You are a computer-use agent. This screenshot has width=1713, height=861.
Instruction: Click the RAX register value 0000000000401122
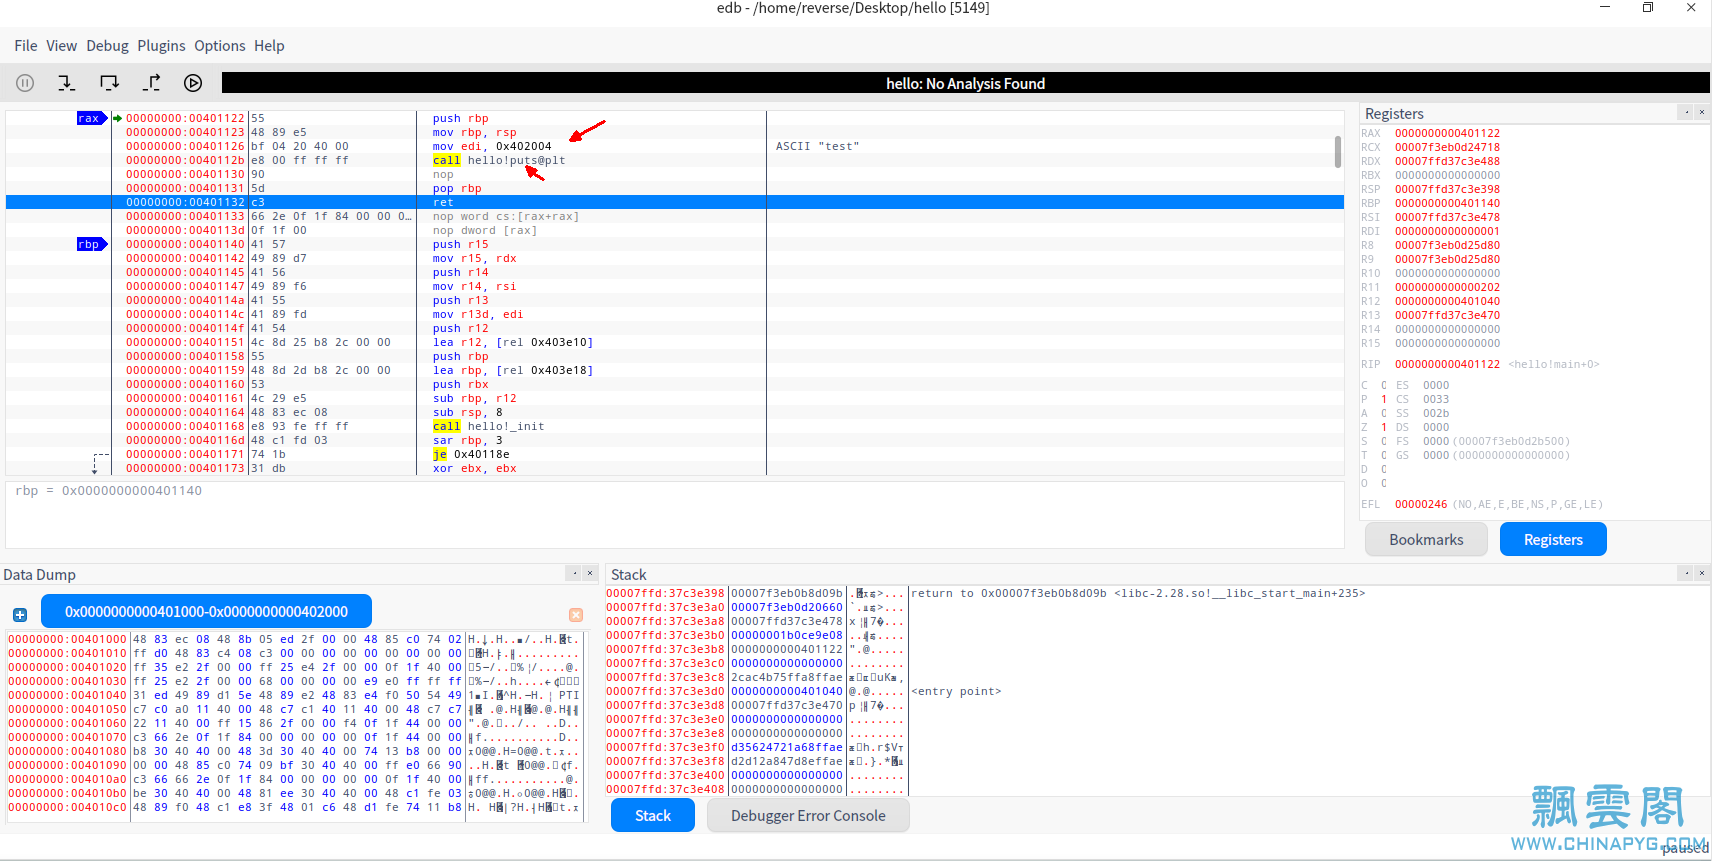(x=1447, y=133)
